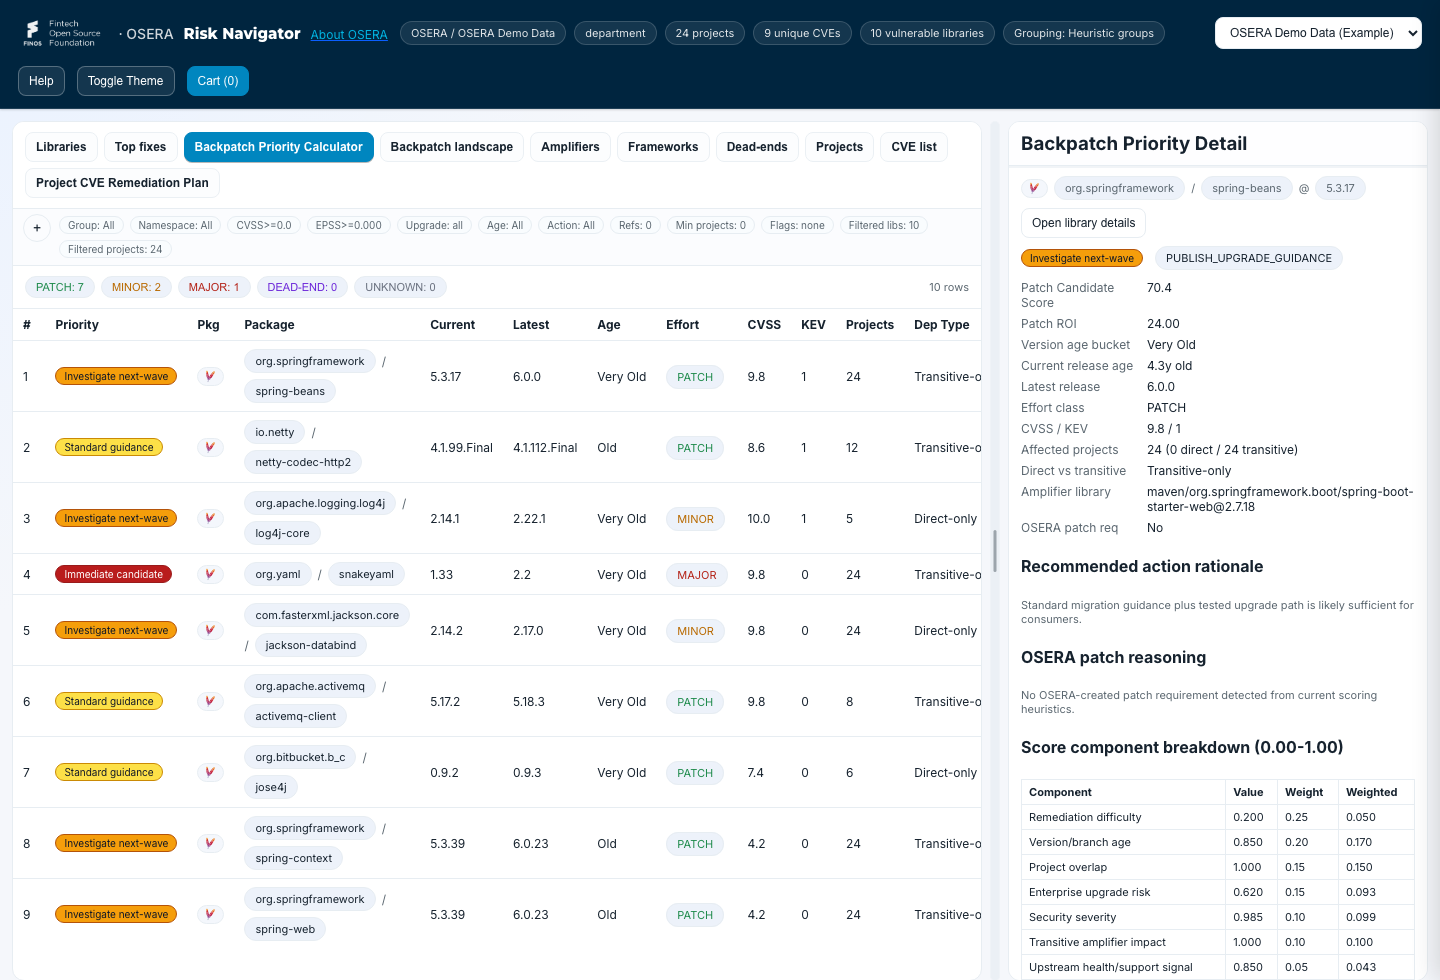Toggle the PATCH: 7 effort filter chip
Image resolution: width=1440 pixels, height=980 pixels.
pos(60,287)
